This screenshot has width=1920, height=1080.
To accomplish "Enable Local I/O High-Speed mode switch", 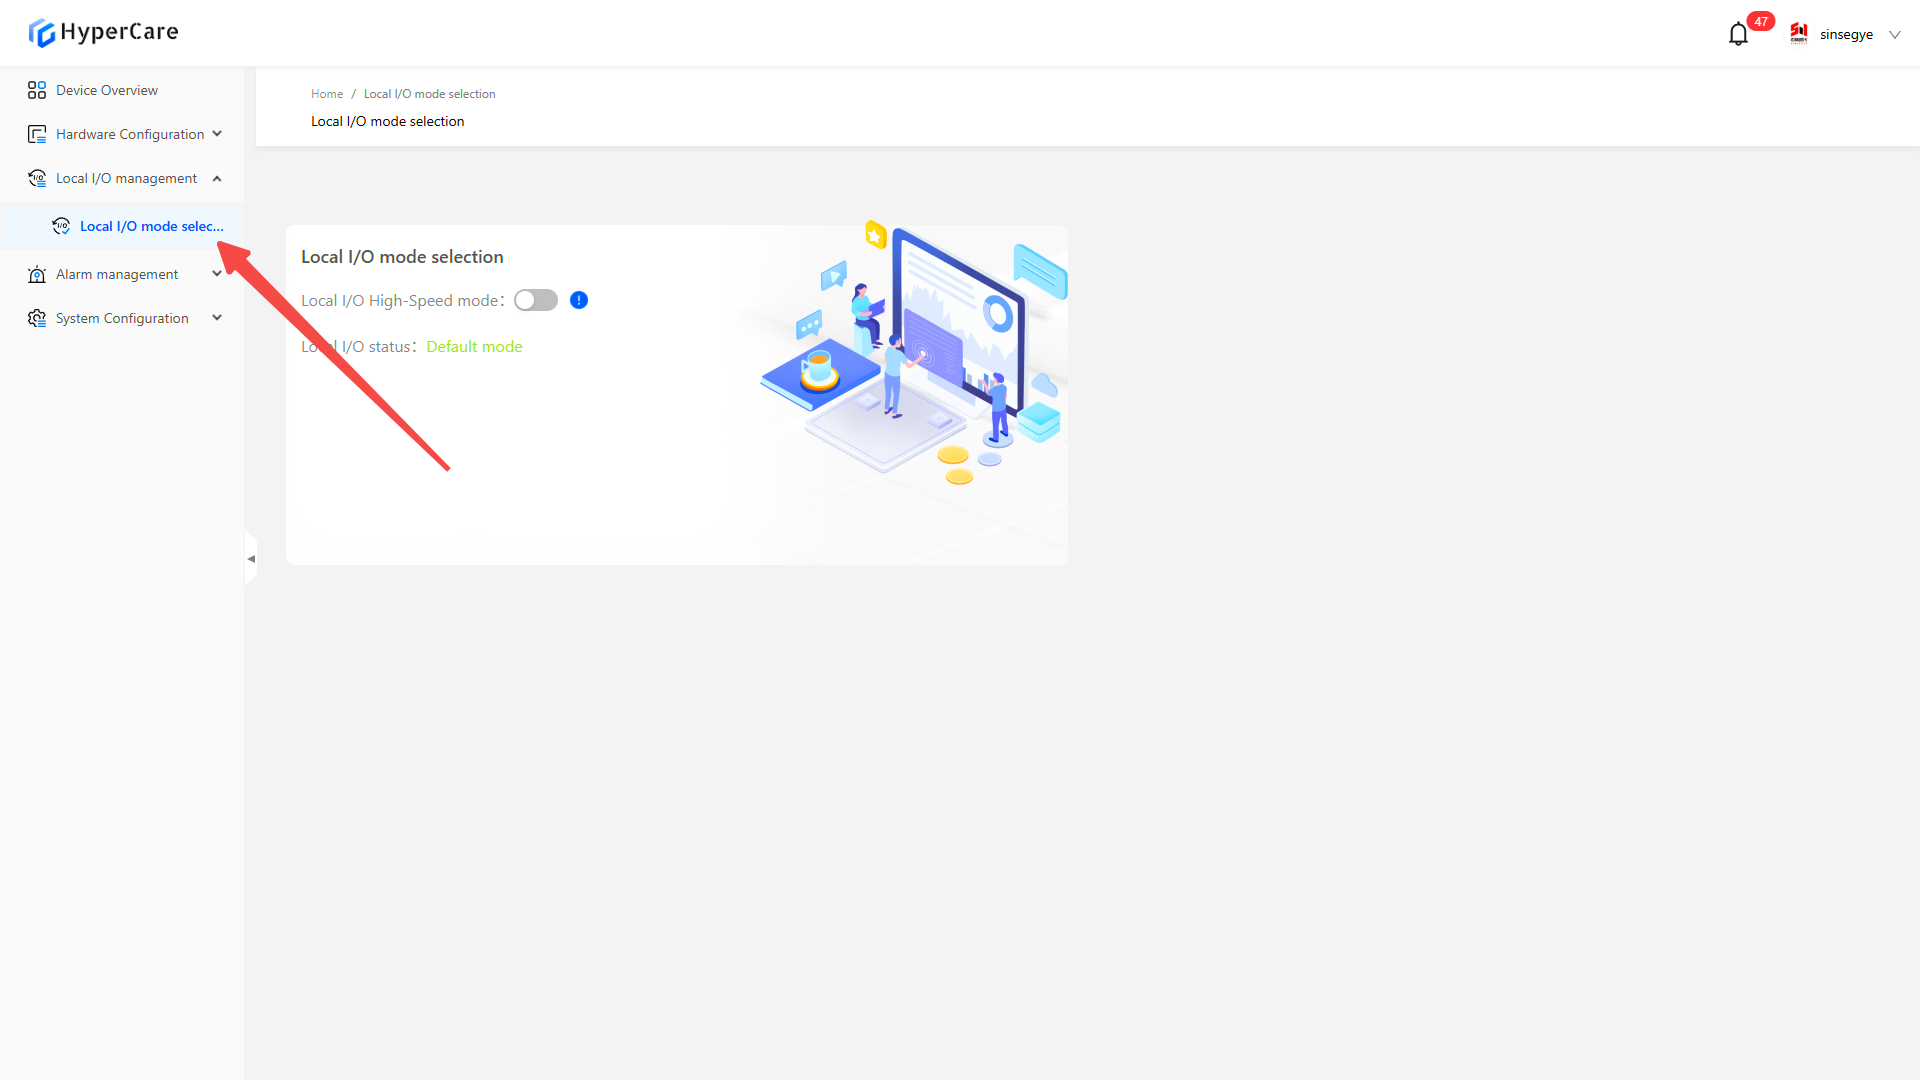I will pyautogui.click(x=536, y=300).
